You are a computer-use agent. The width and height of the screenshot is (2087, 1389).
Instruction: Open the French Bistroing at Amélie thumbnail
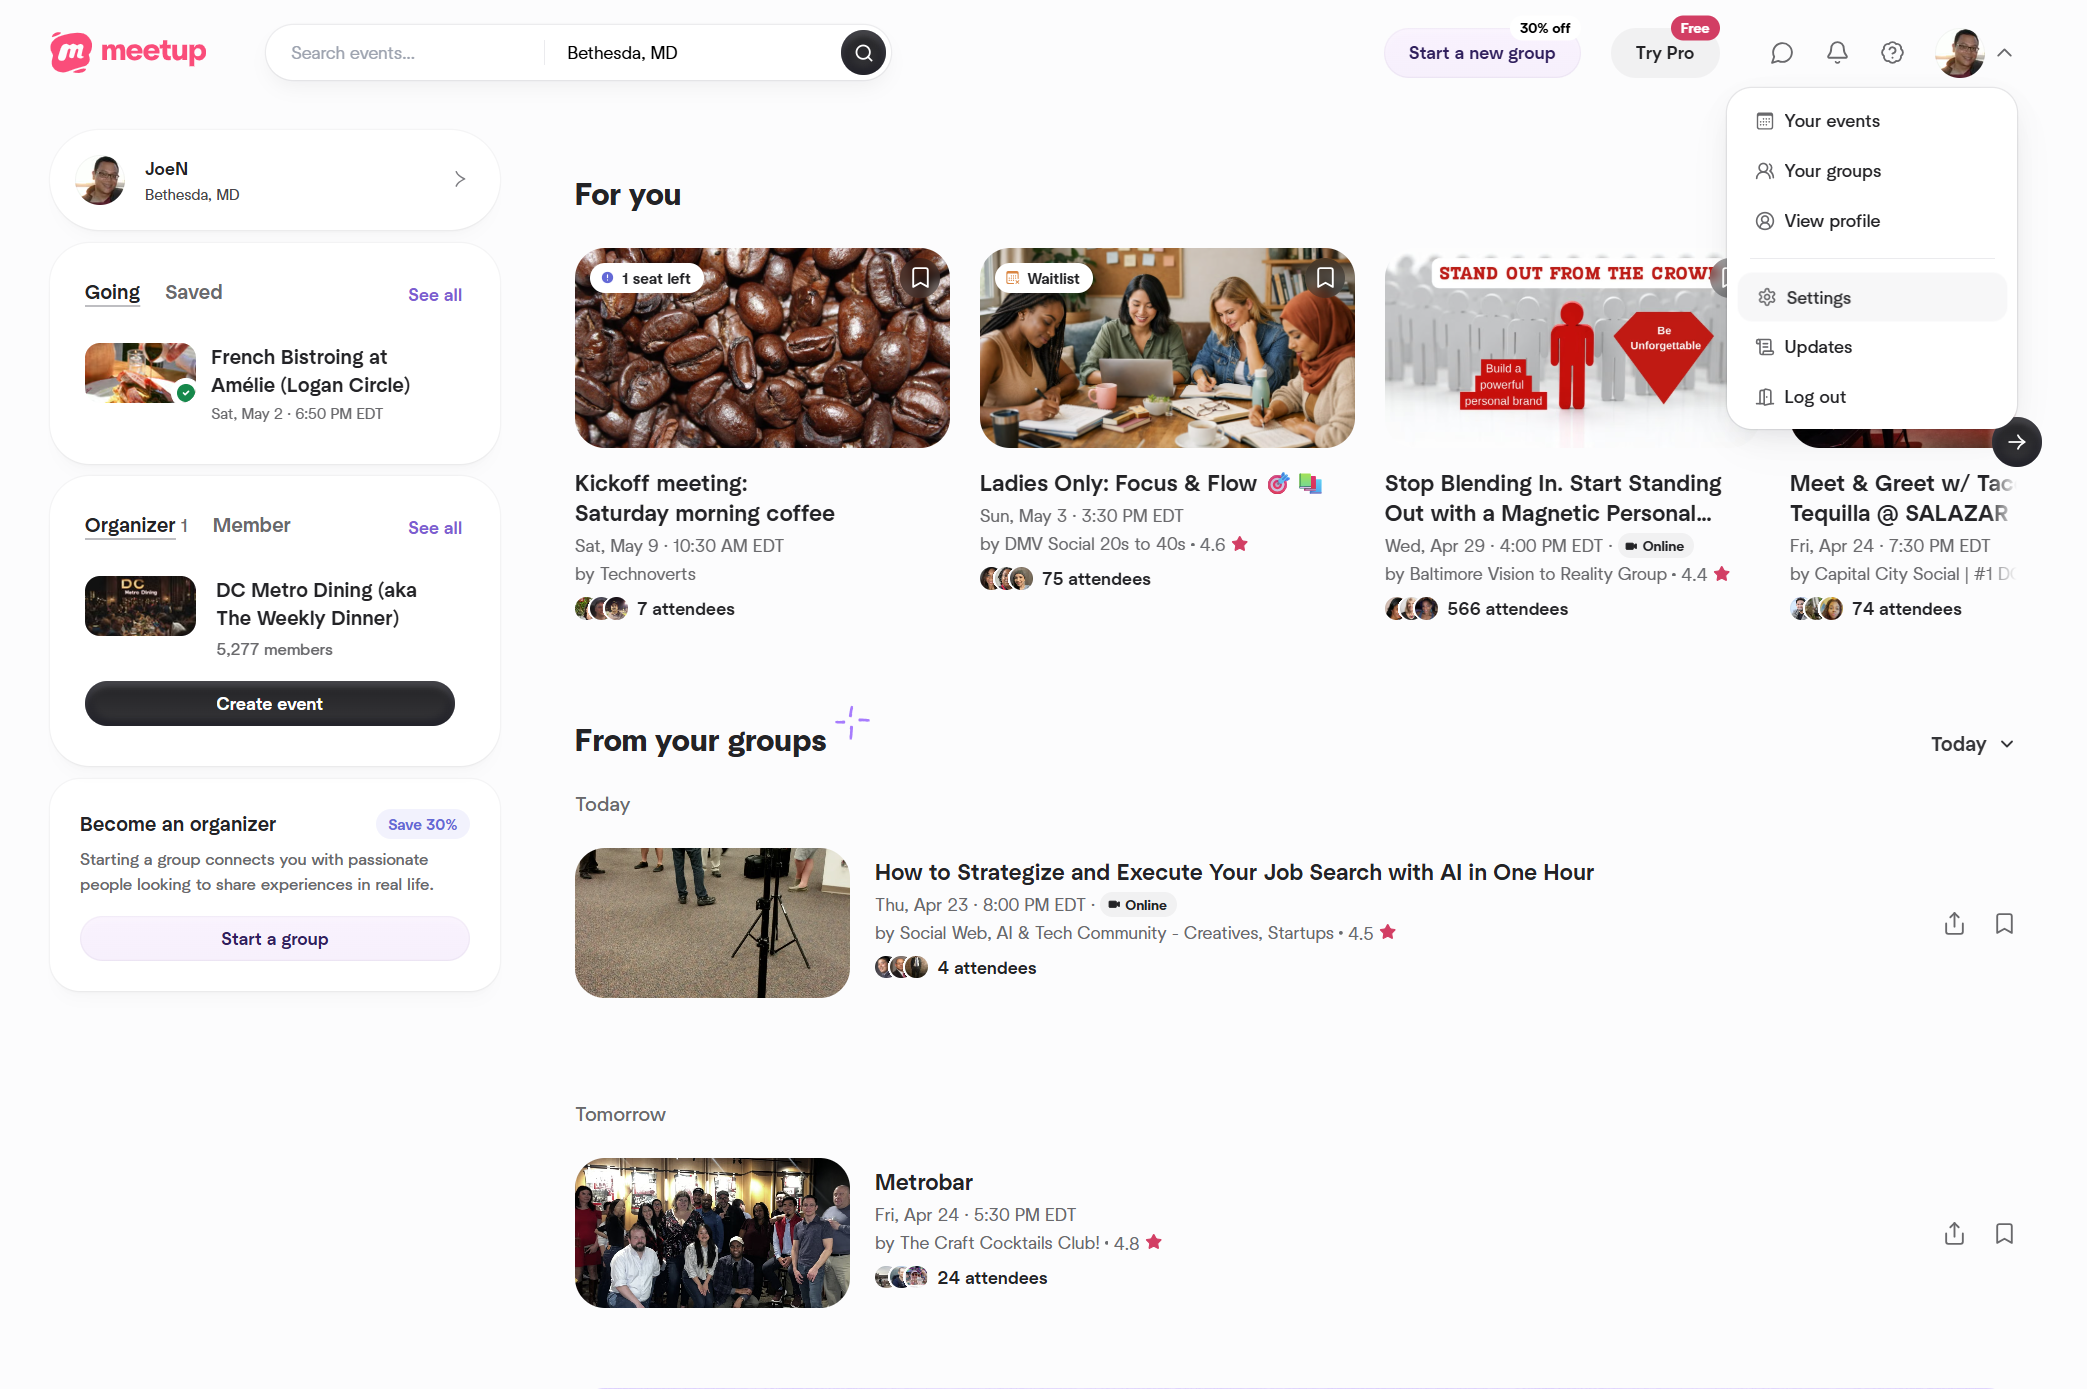point(140,373)
